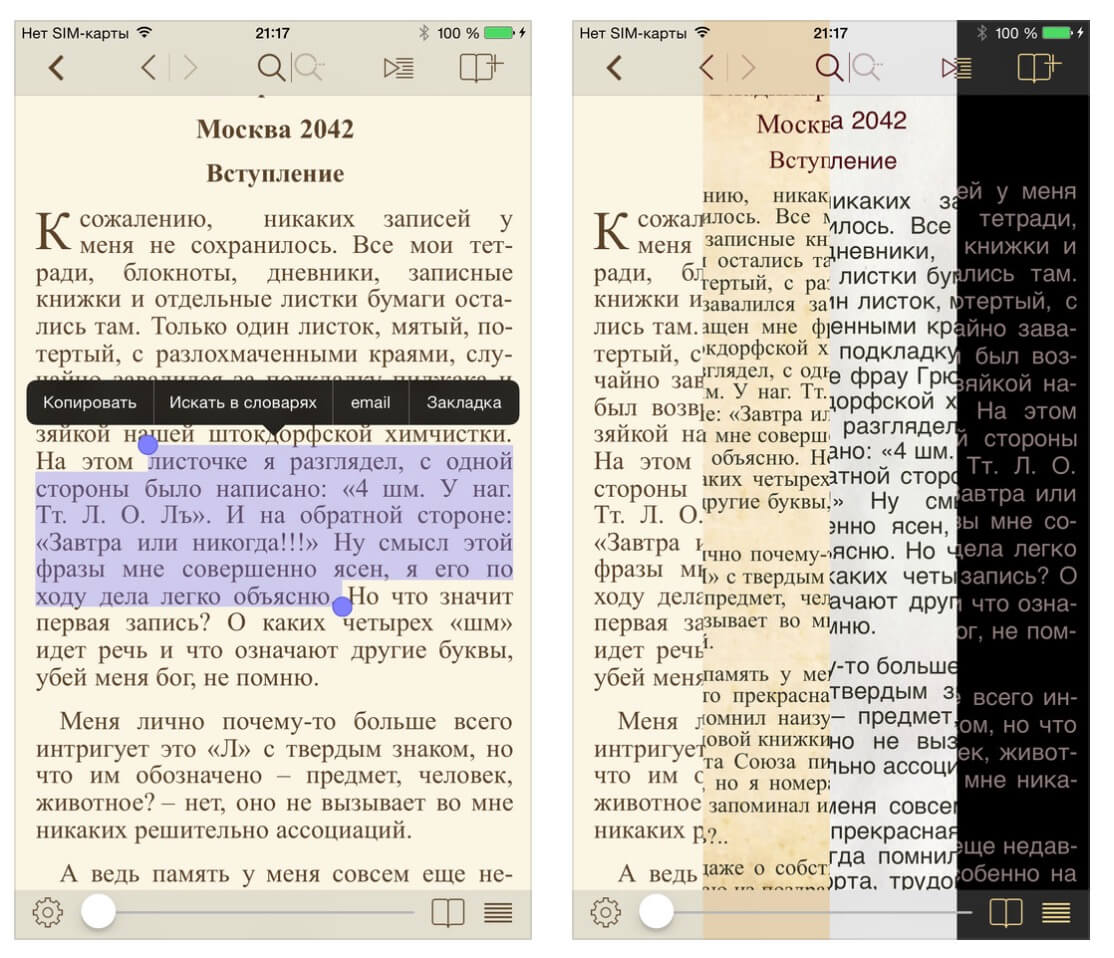The image size is (1114, 958).
Task: Click the reading progress slider knob, right screen
Action: click(656, 912)
